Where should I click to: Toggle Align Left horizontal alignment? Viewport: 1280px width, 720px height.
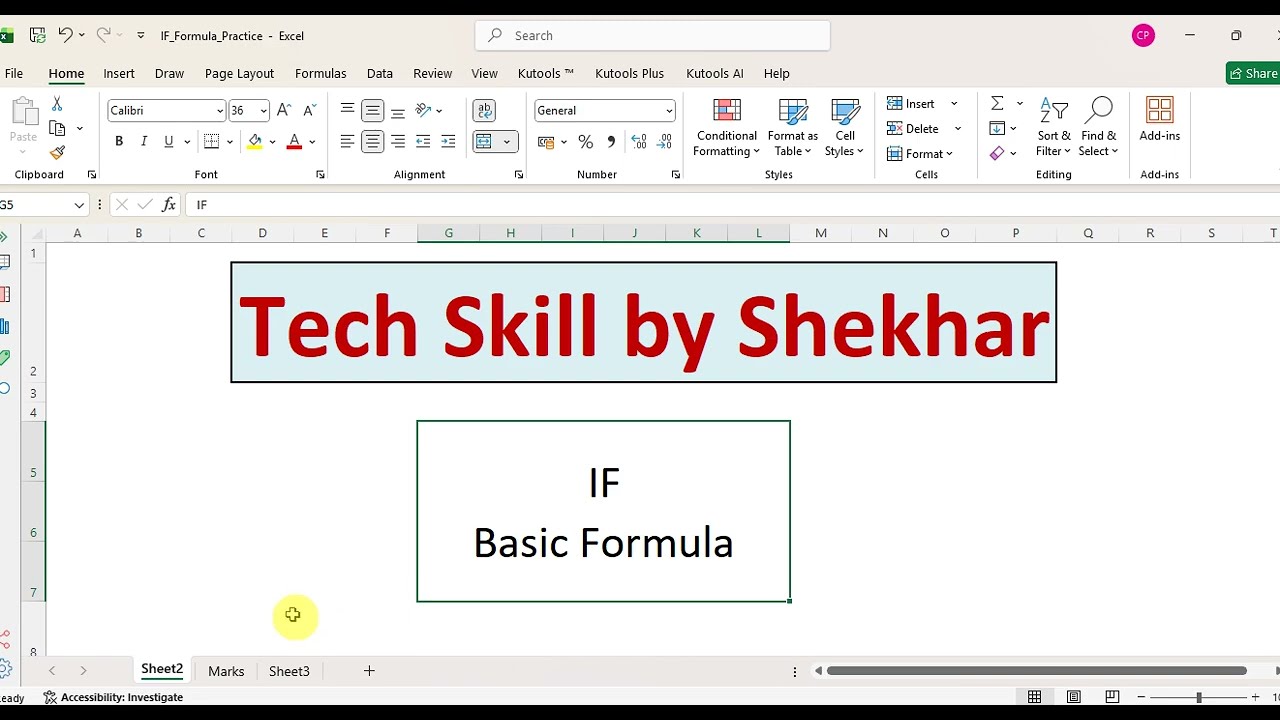(347, 142)
